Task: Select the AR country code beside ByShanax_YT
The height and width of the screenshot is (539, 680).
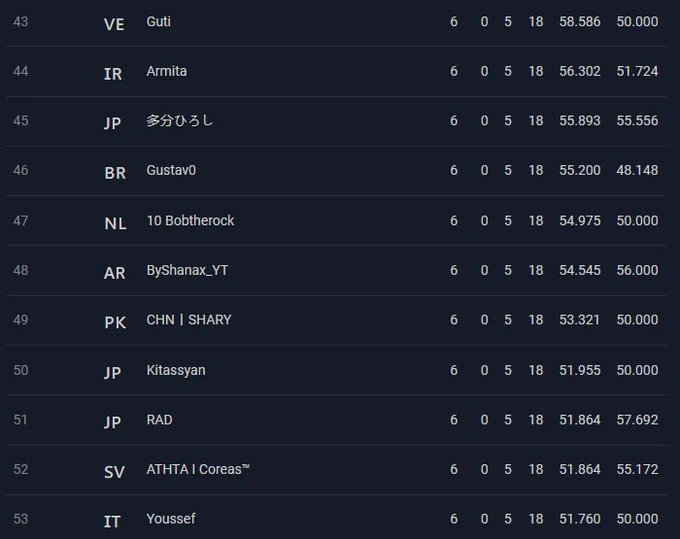Action: [114, 273]
